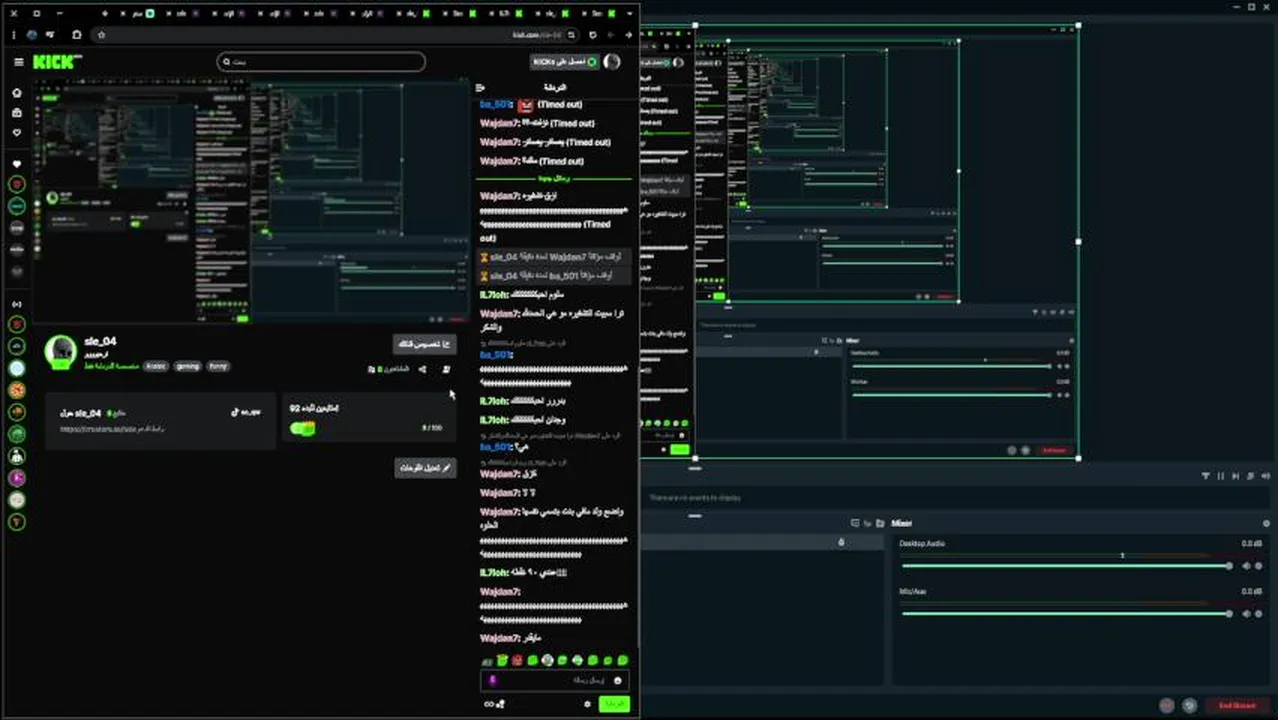Click the green send chat button
Image resolution: width=1278 pixels, height=720 pixels.
[615, 704]
